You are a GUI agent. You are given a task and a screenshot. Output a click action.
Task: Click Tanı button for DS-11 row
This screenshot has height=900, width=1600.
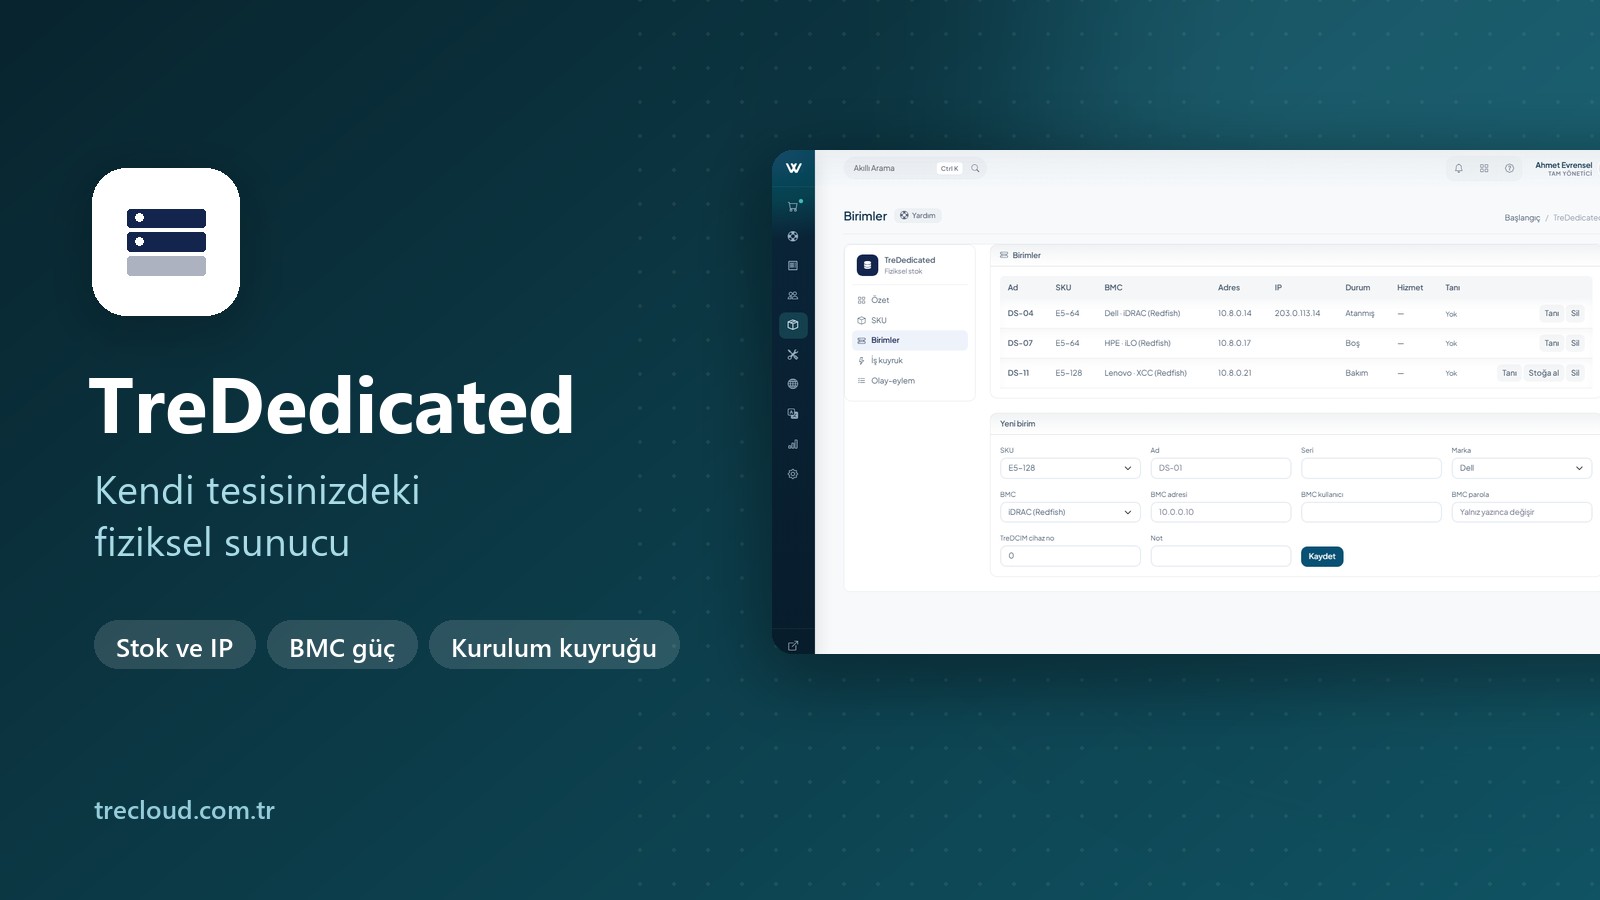tap(1509, 373)
